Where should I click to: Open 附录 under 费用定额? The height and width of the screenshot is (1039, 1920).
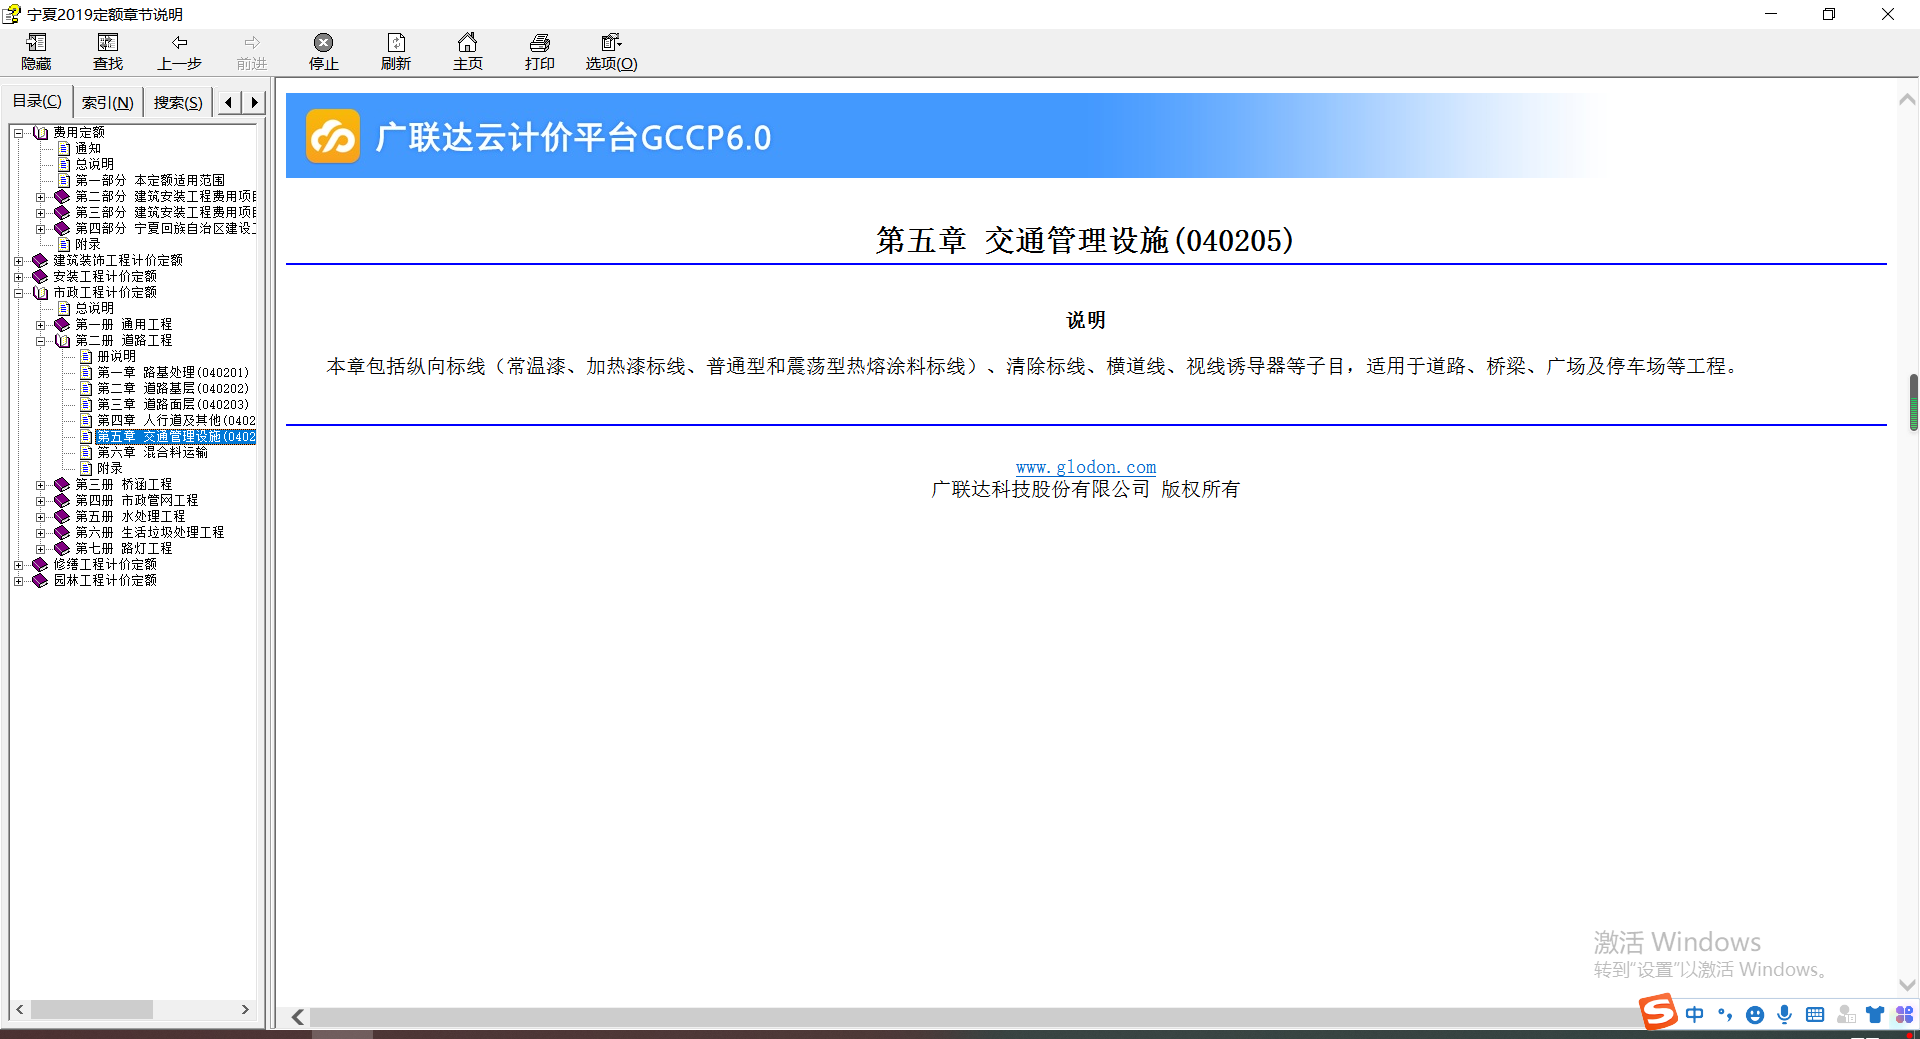coord(88,244)
